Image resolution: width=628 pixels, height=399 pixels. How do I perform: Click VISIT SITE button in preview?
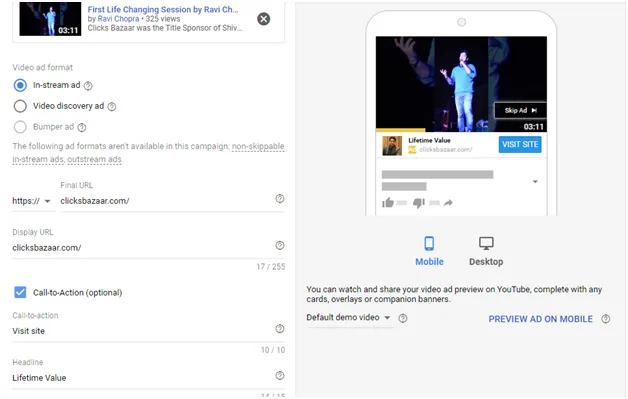coord(520,145)
